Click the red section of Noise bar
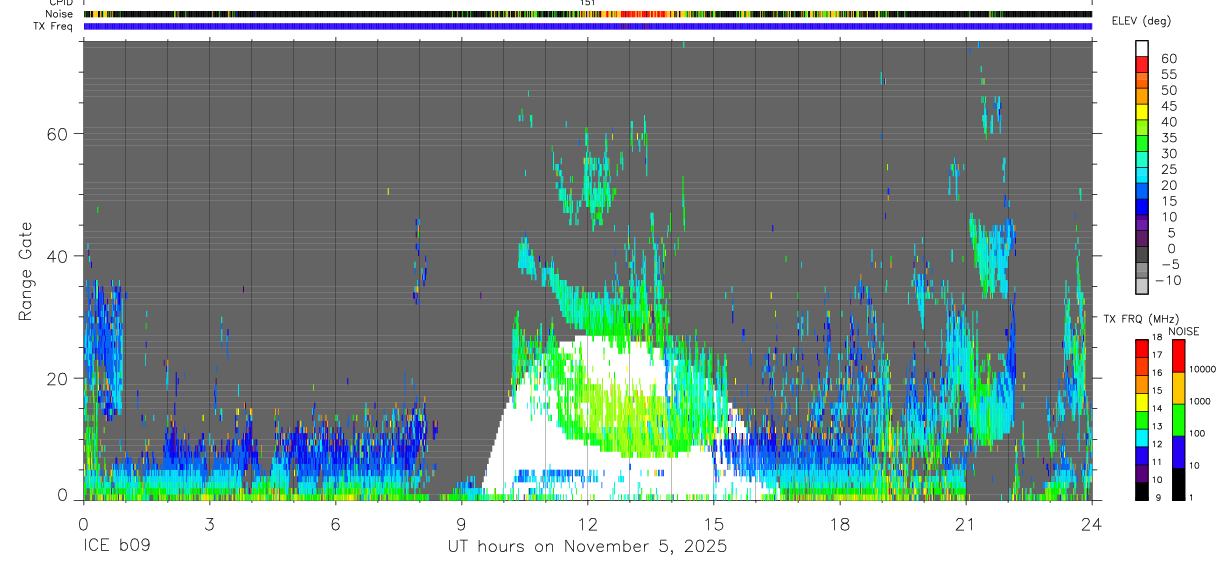 645,14
